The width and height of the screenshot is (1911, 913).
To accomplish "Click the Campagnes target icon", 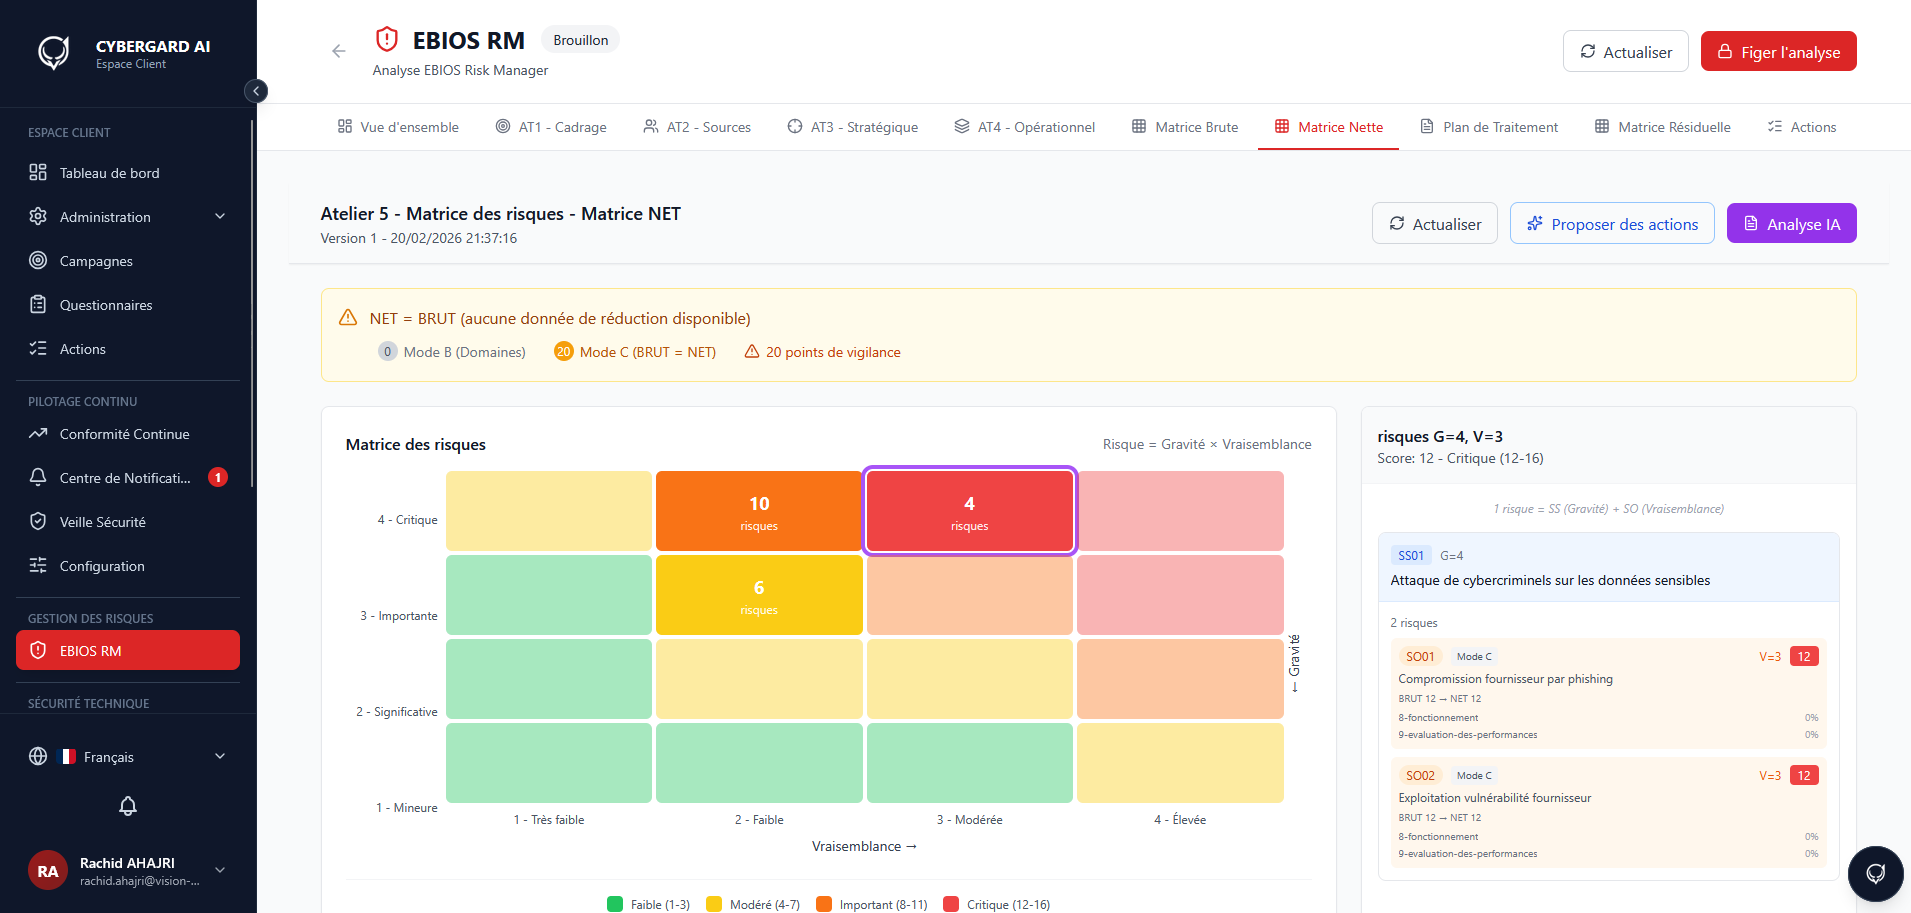I will [38, 260].
